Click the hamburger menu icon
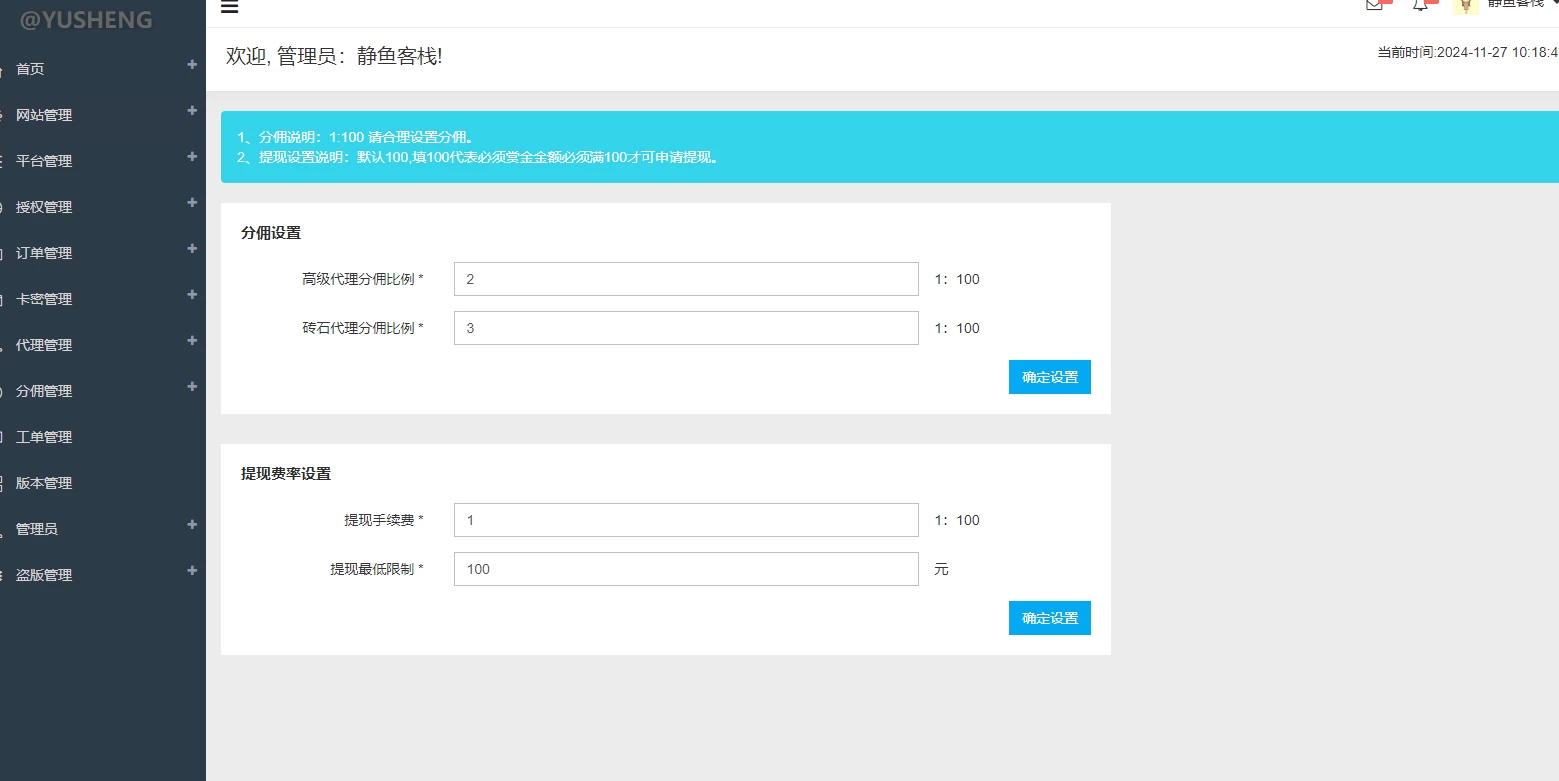The height and width of the screenshot is (781, 1559). [x=229, y=7]
